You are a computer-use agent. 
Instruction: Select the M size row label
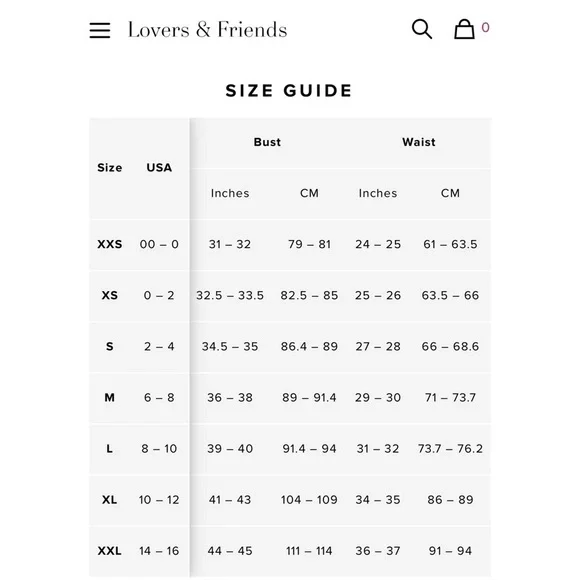point(109,398)
